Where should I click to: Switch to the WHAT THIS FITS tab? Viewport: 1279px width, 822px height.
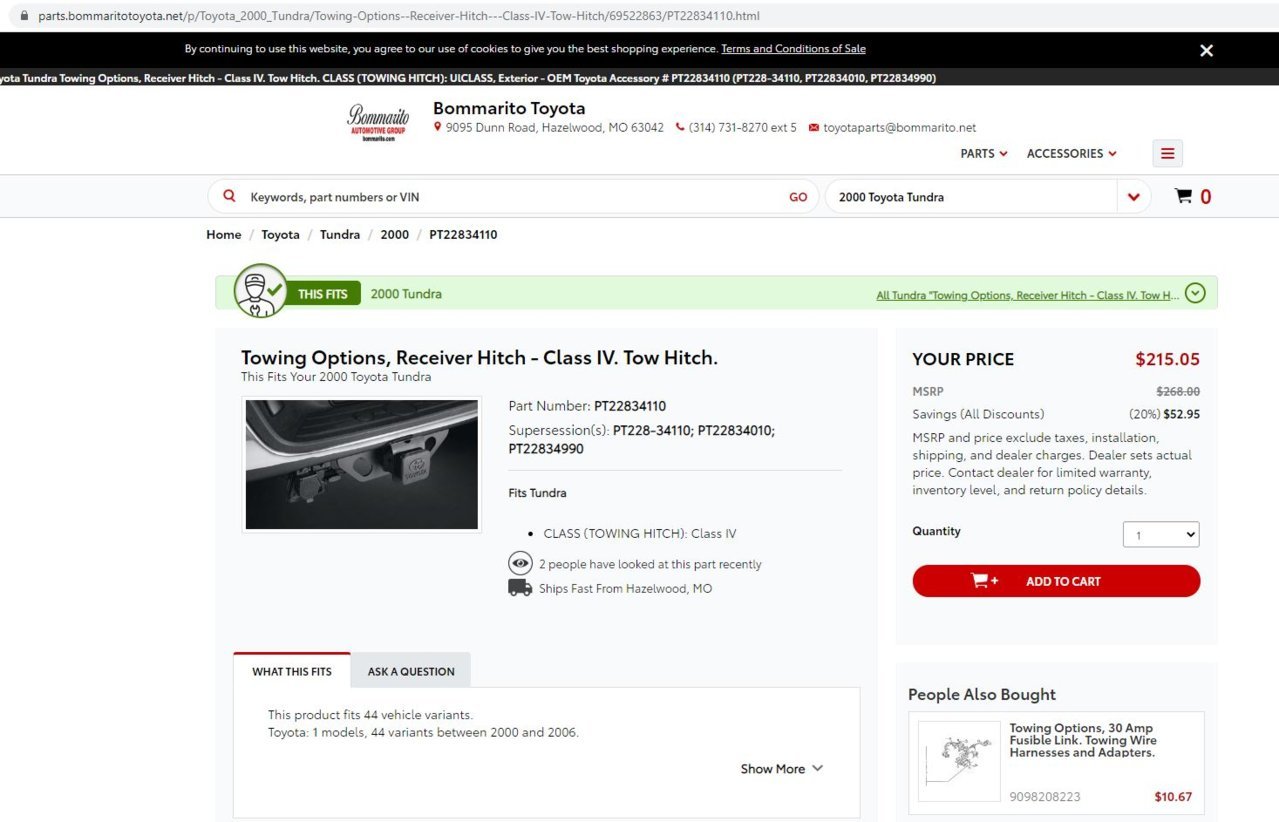(292, 671)
